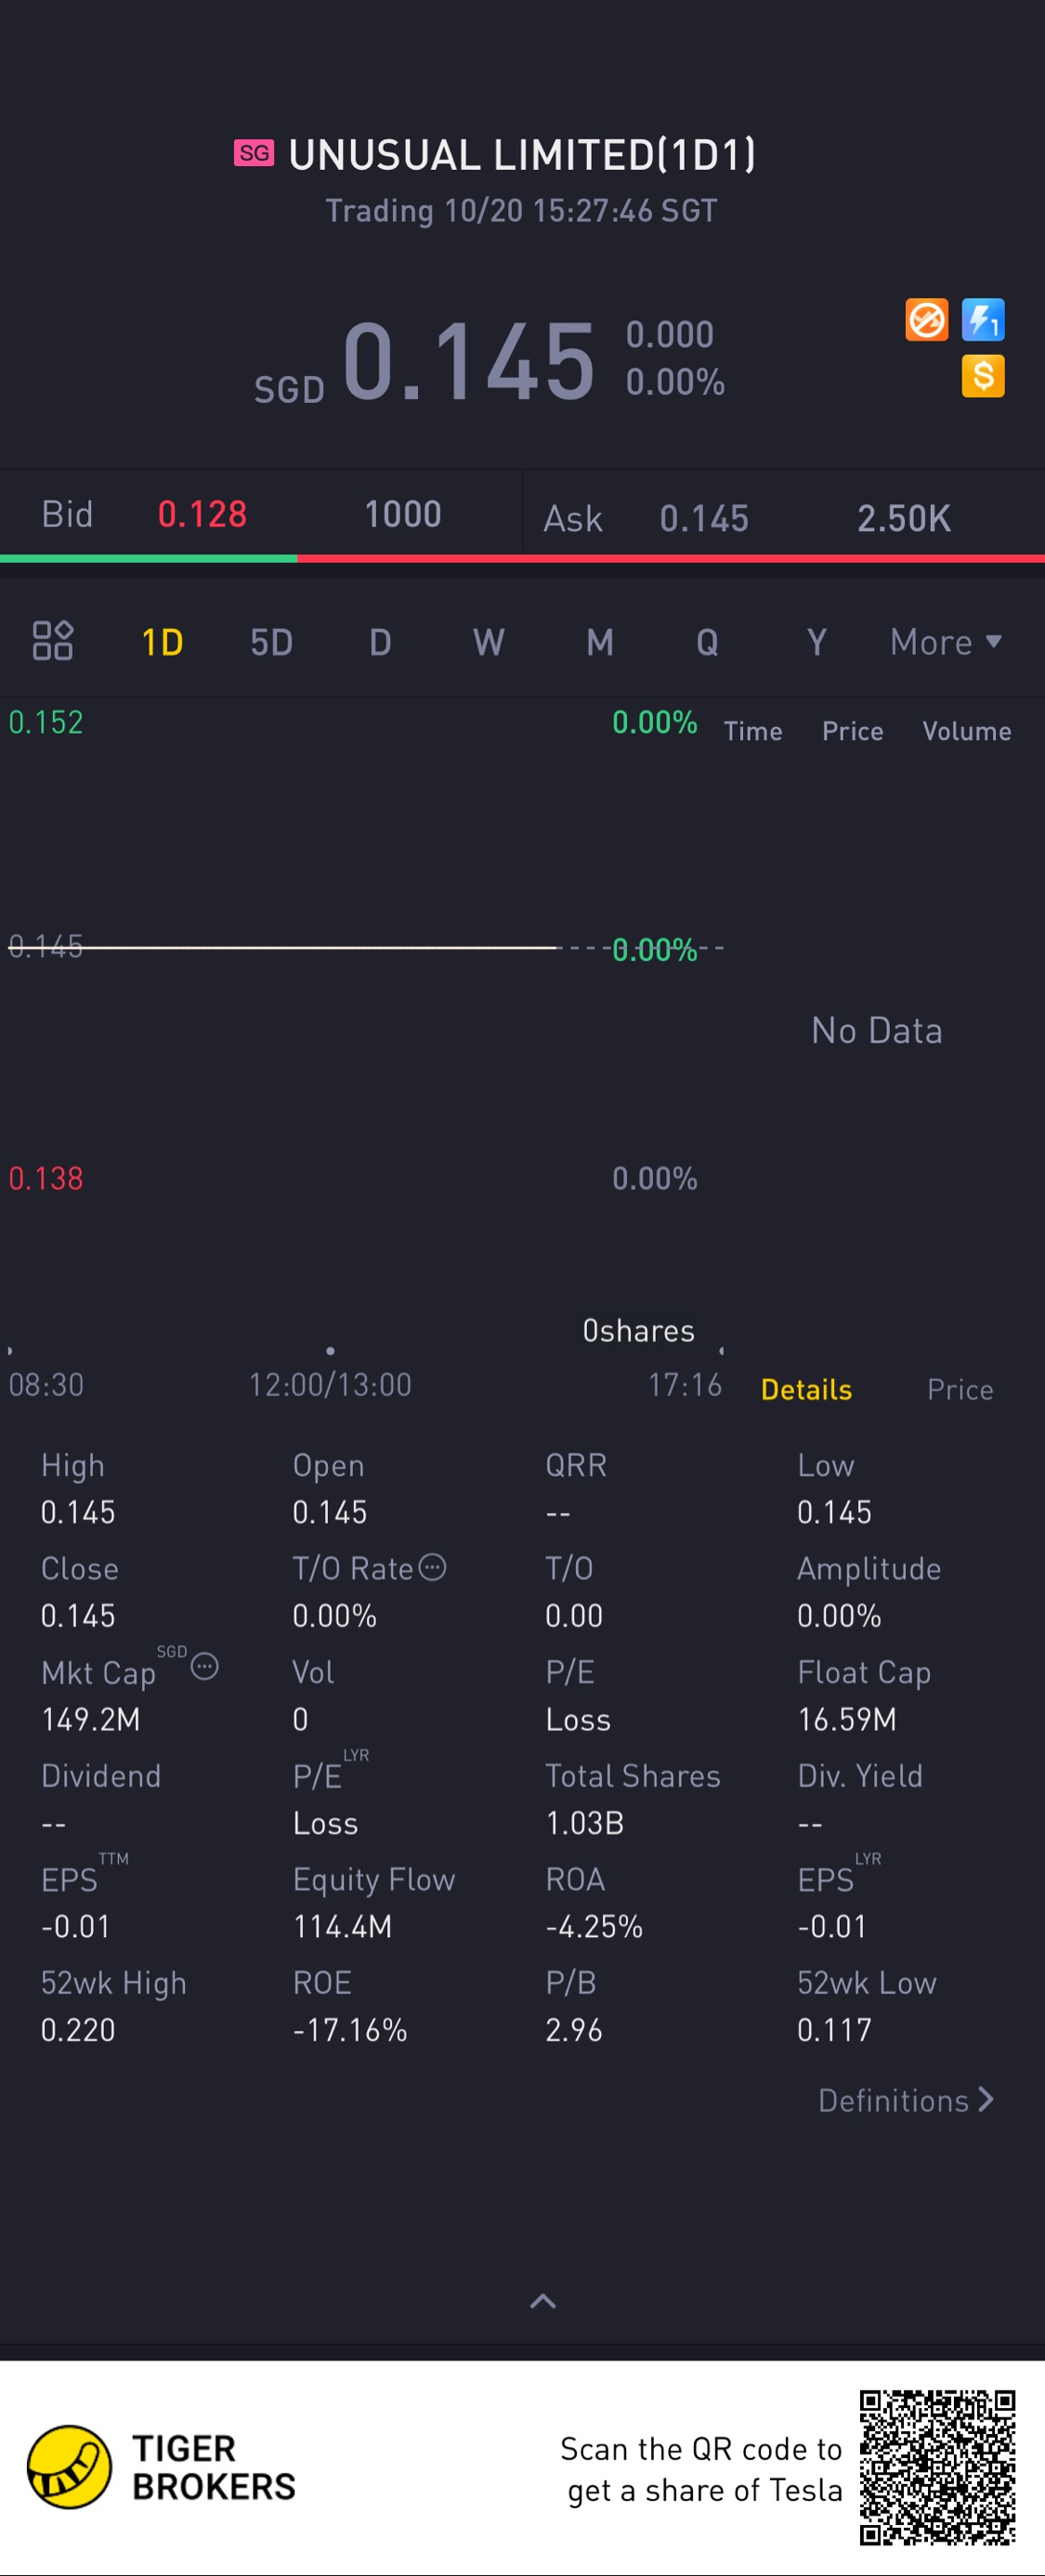Screen dimensions: 1045x2576
Task: Select the W weekly chart tab
Action: (488, 642)
